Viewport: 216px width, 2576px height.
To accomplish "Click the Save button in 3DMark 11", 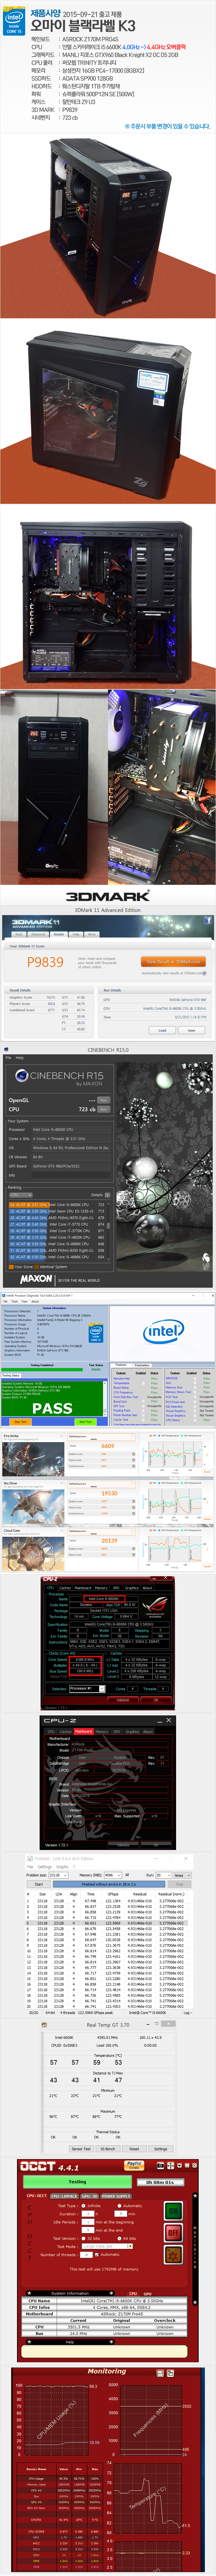I will coord(191,1030).
